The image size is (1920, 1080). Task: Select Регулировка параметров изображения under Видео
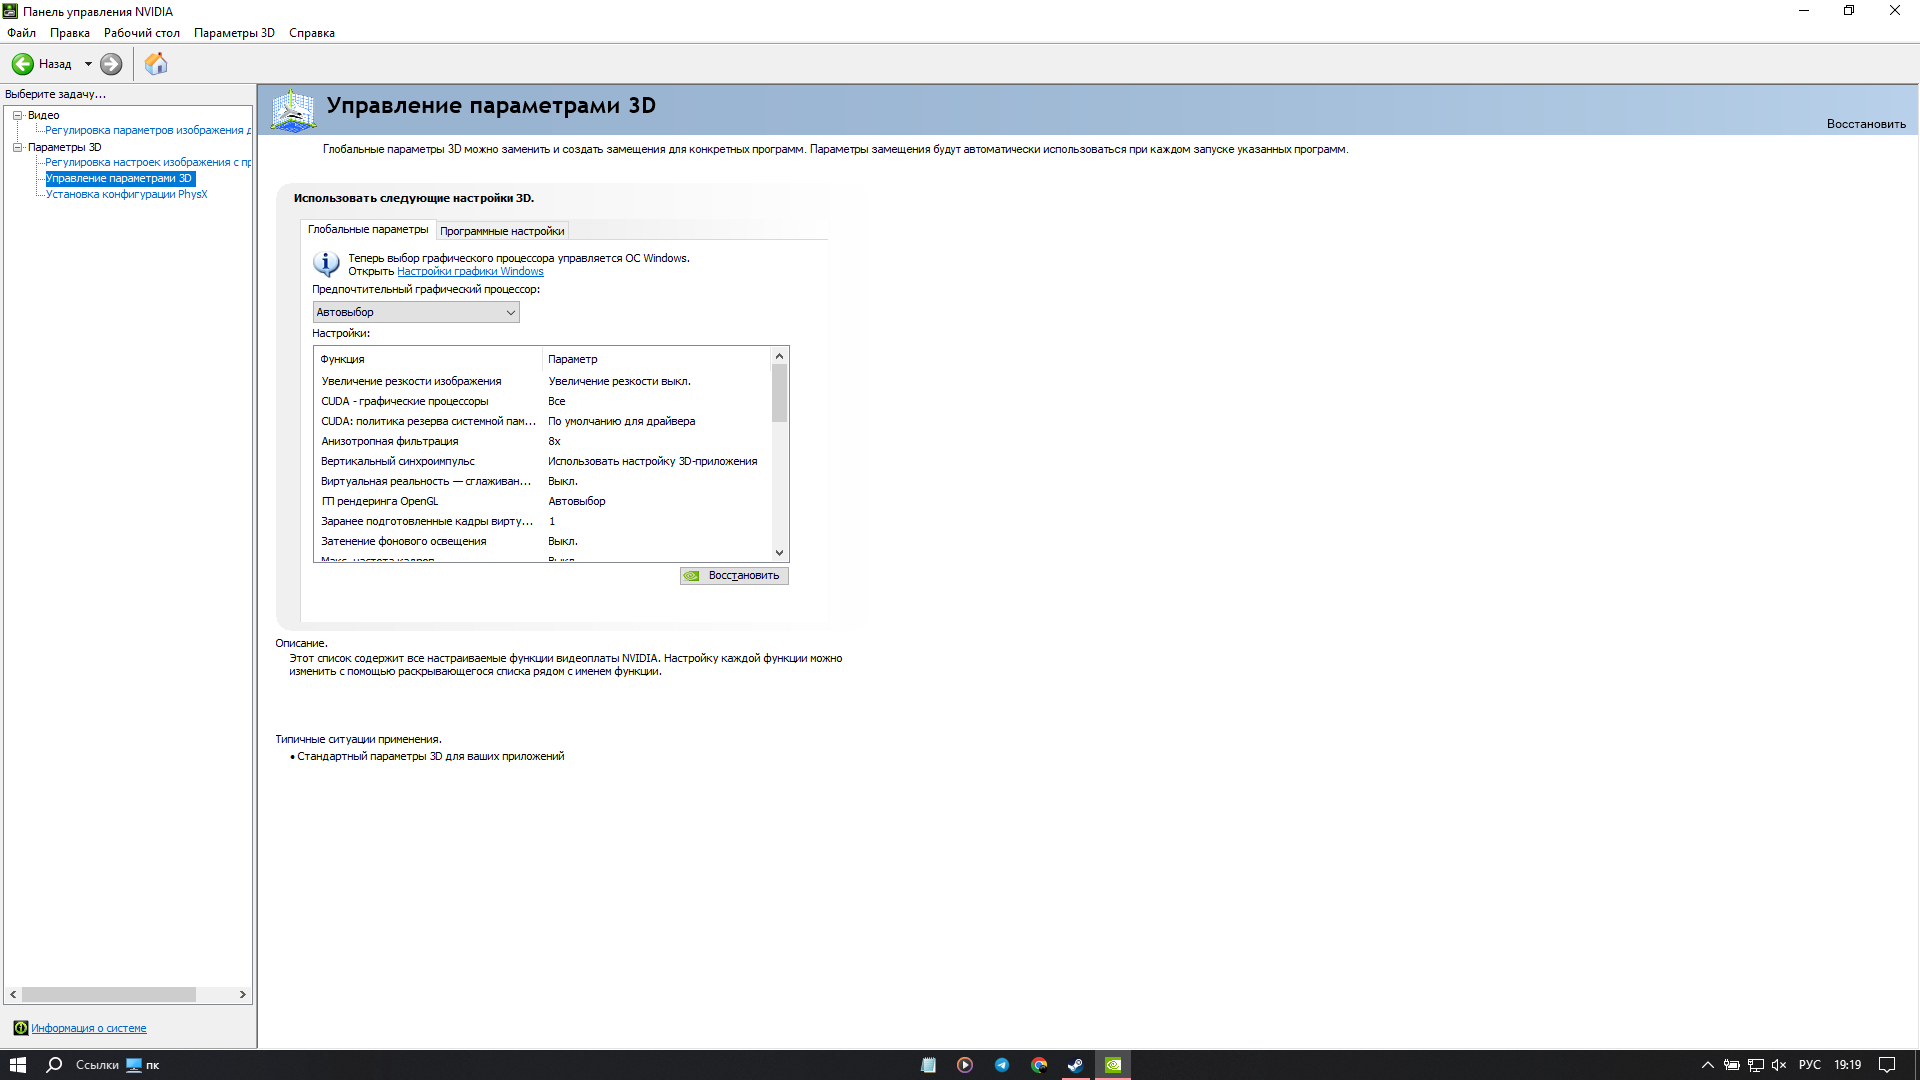tap(148, 130)
